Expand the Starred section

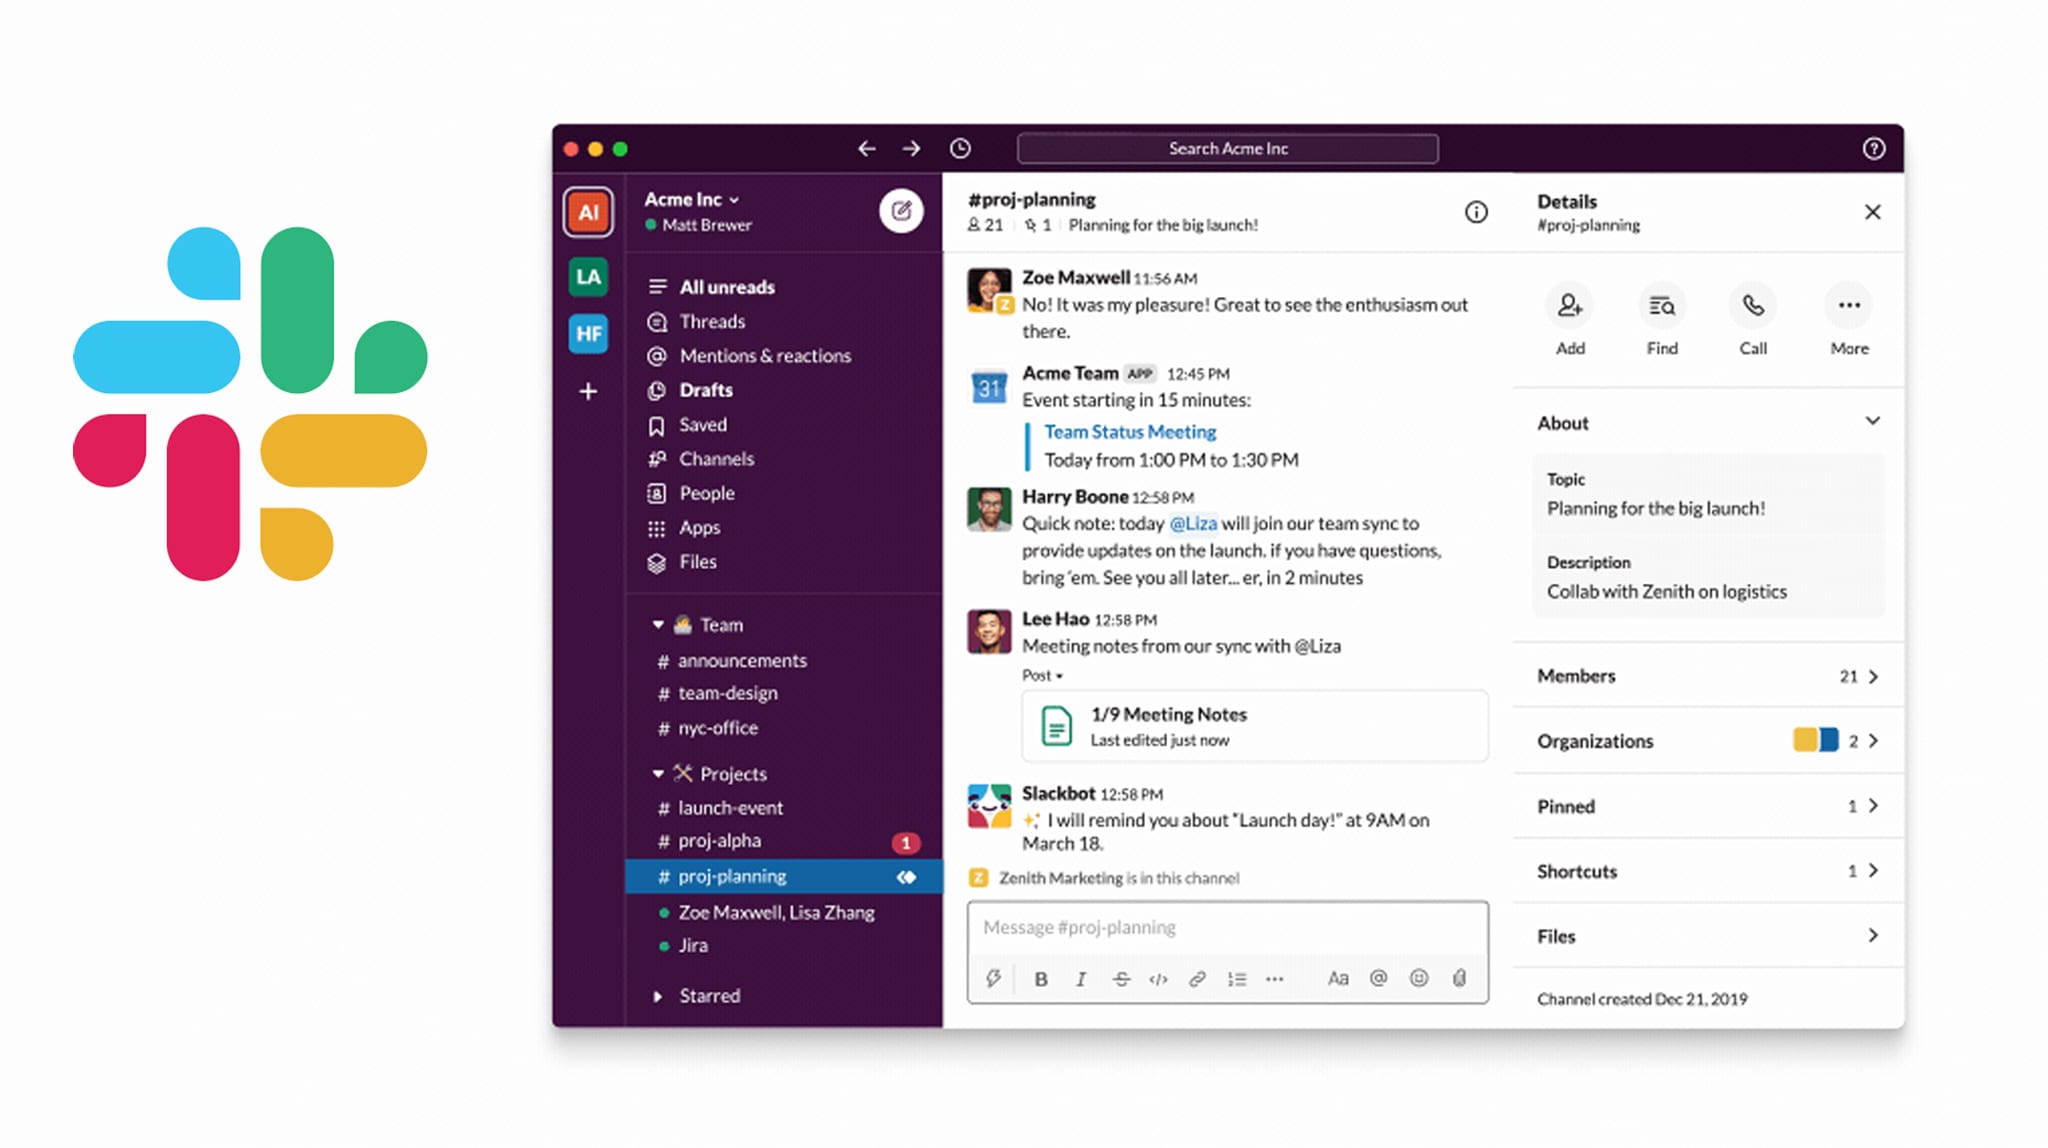pos(658,996)
